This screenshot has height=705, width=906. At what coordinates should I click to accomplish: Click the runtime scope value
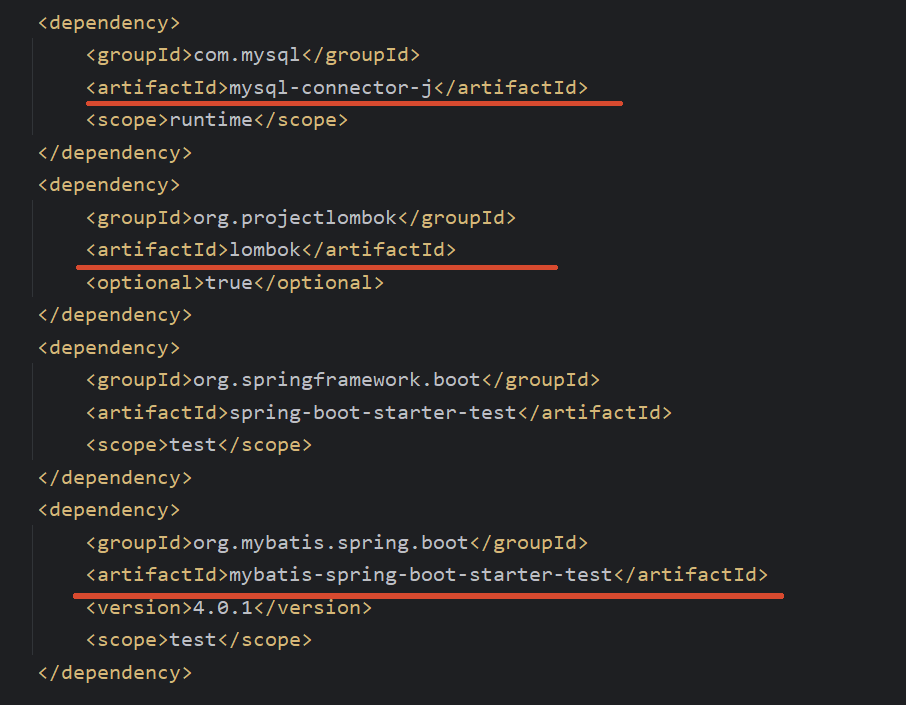pyautogui.click(x=211, y=120)
